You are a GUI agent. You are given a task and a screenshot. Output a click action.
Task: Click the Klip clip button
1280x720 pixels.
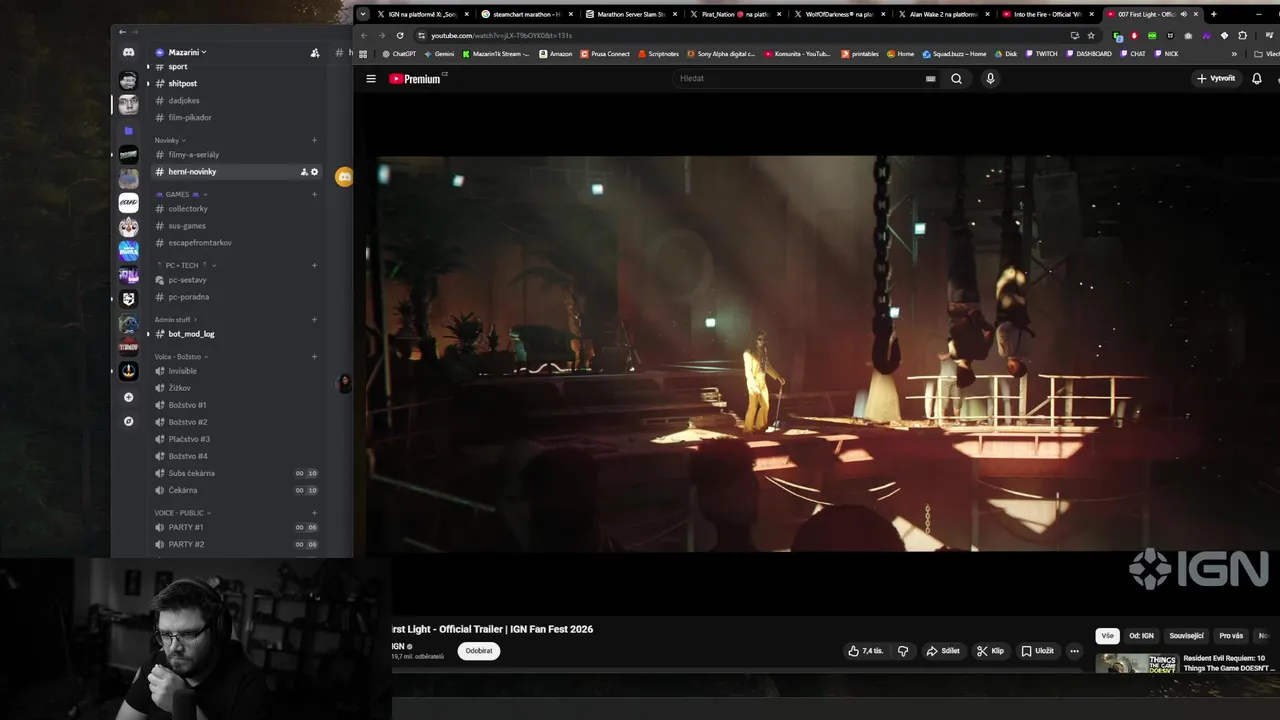(x=990, y=651)
